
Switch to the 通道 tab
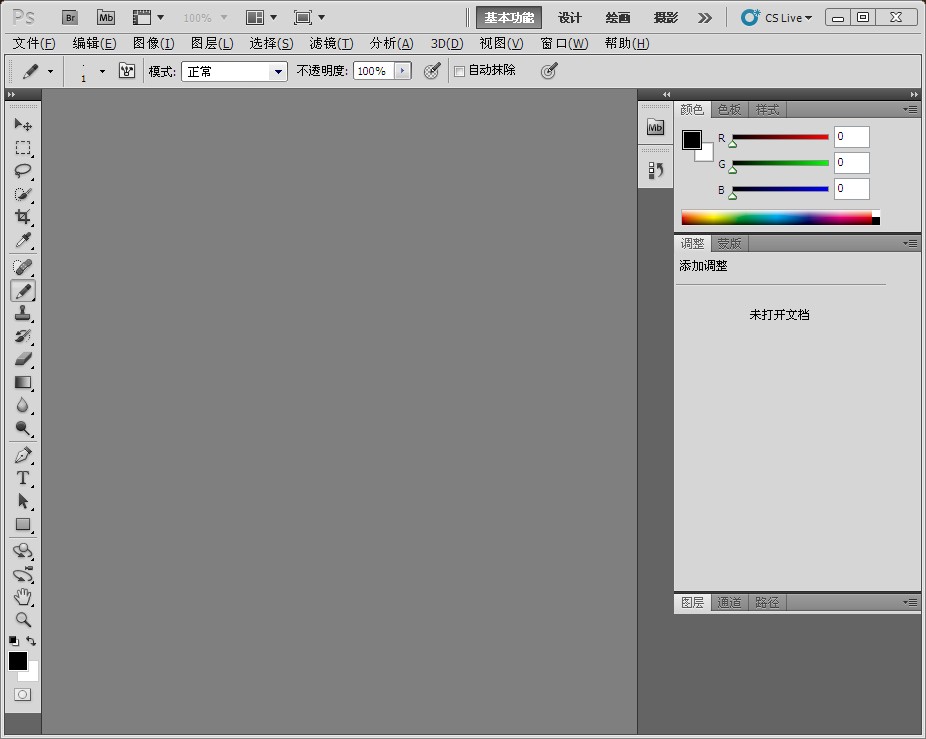pos(729,602)
